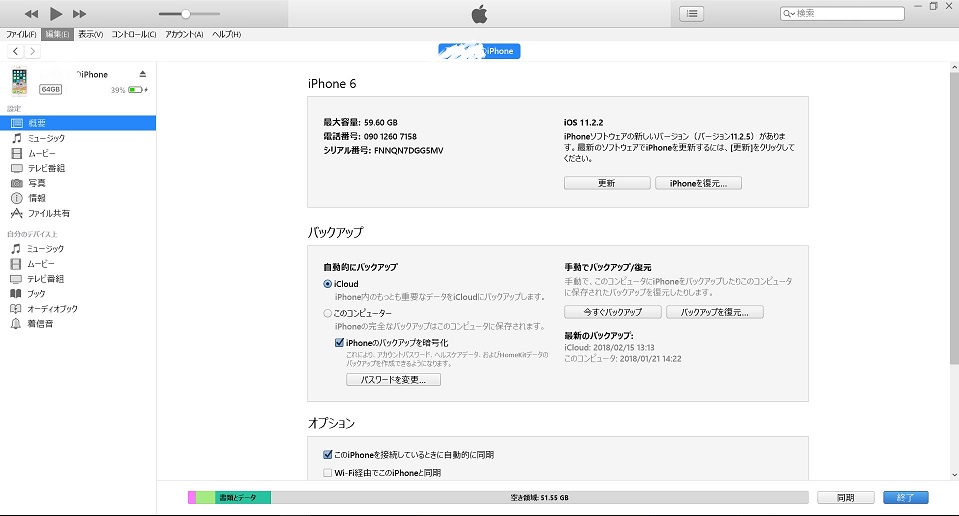Open the コントロール(C) menu
This screenshot has width=959, height=516.
click(134, 34)
